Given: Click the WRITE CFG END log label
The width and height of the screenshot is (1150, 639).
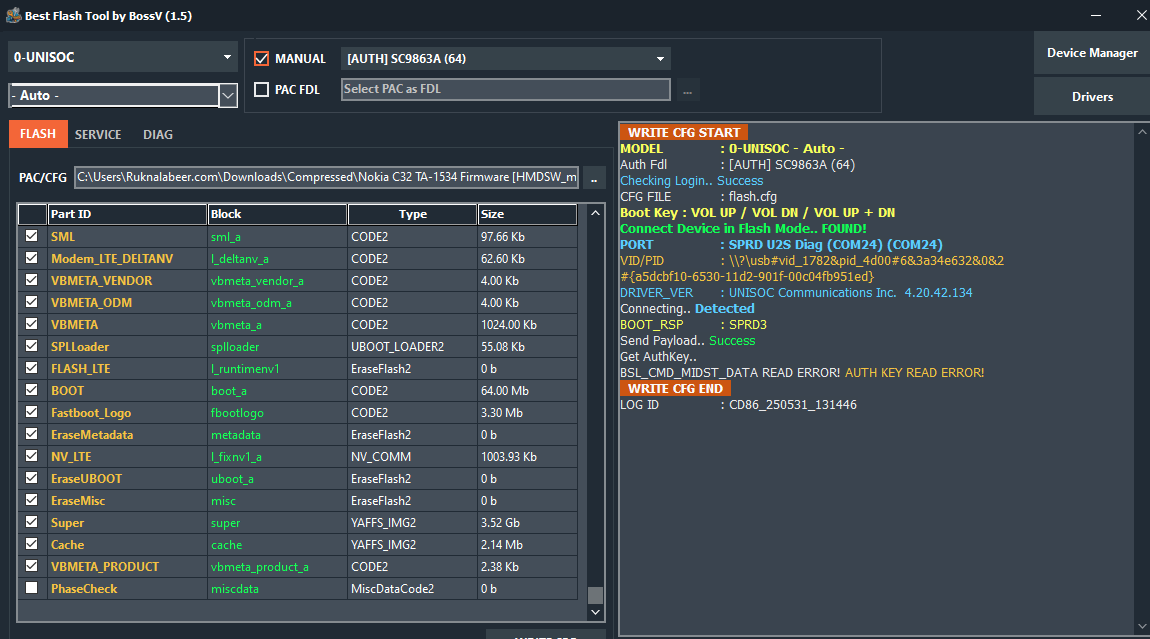Looking at the screenshot, I should point(675,389).
